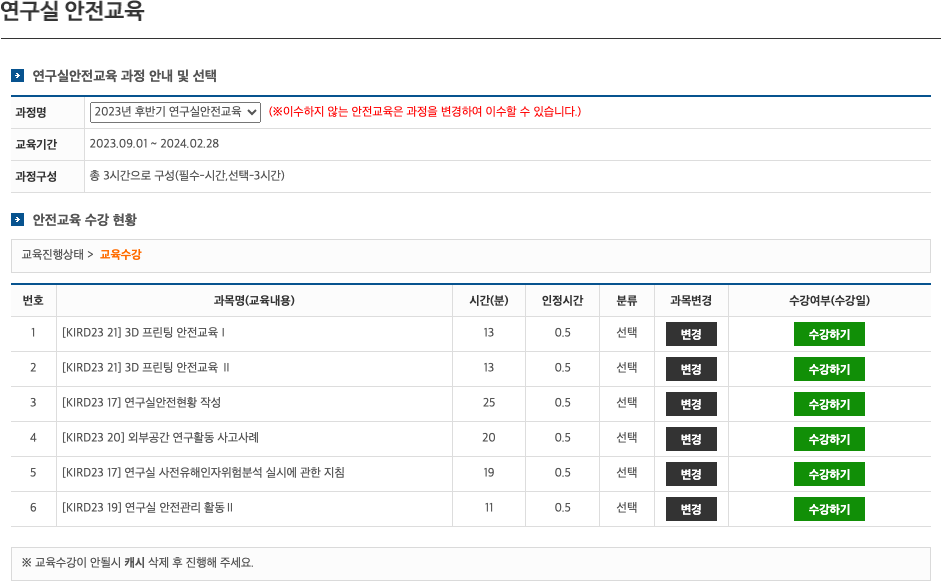Screen dimensions: 941x582
Task: Click the 11 minutes value for 안전관리 활동 II
Action: click(x=489, y=508)
